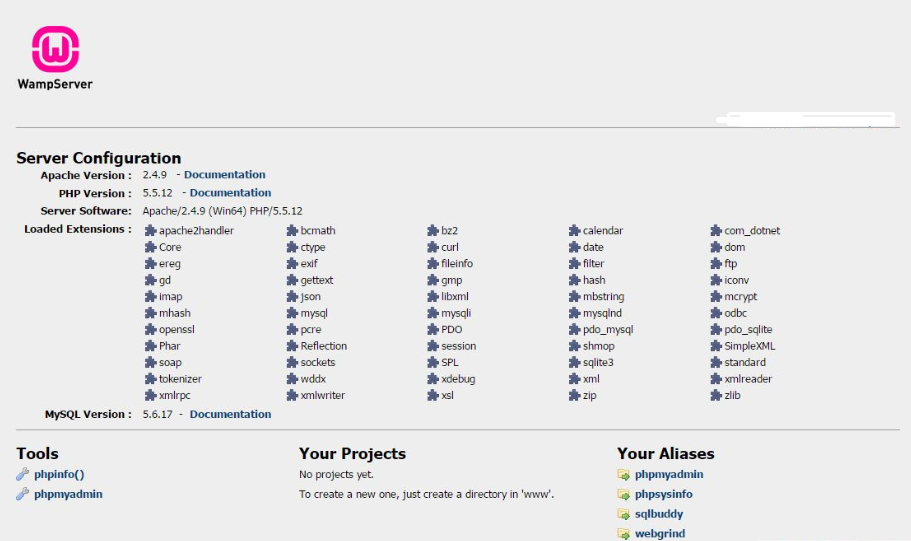
Task: Click puzzle icon next to openssl
Action: coord(150,329)
